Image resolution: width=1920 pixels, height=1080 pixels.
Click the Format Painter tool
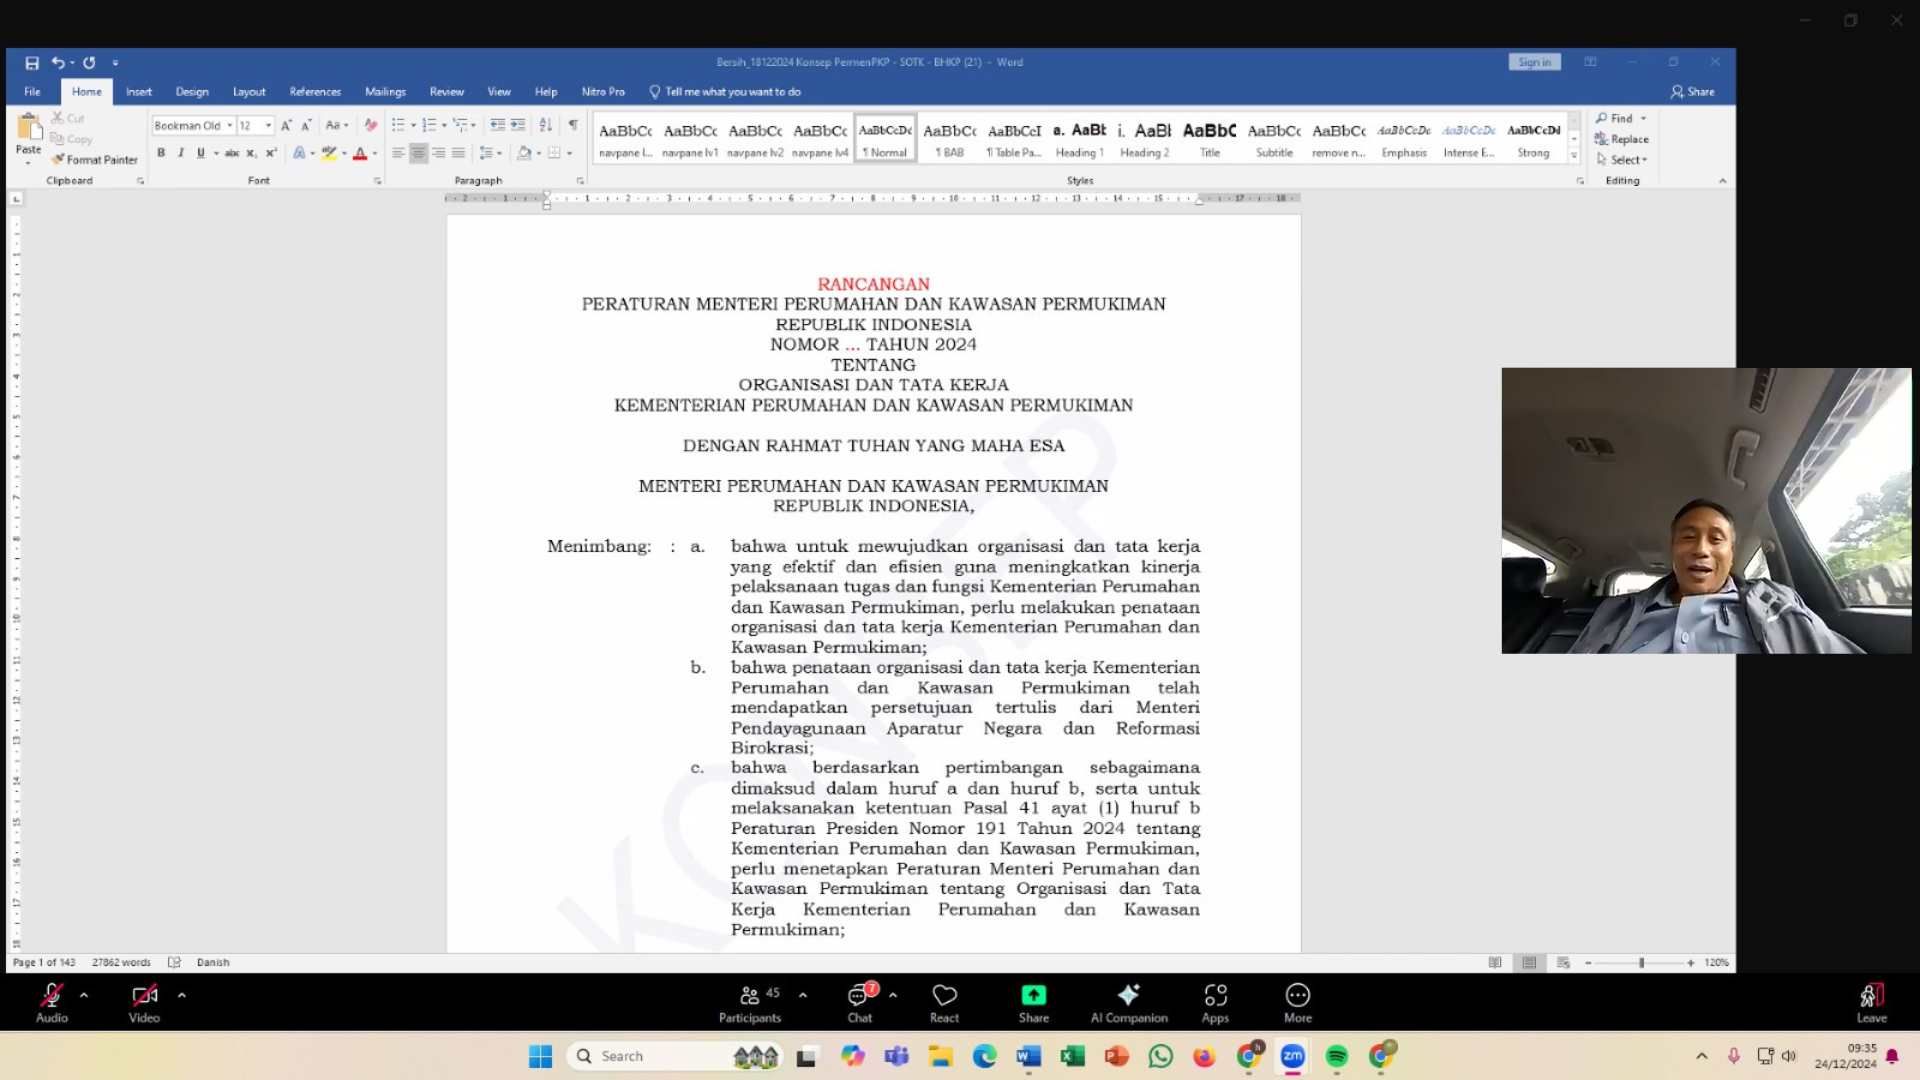[95, 160]
